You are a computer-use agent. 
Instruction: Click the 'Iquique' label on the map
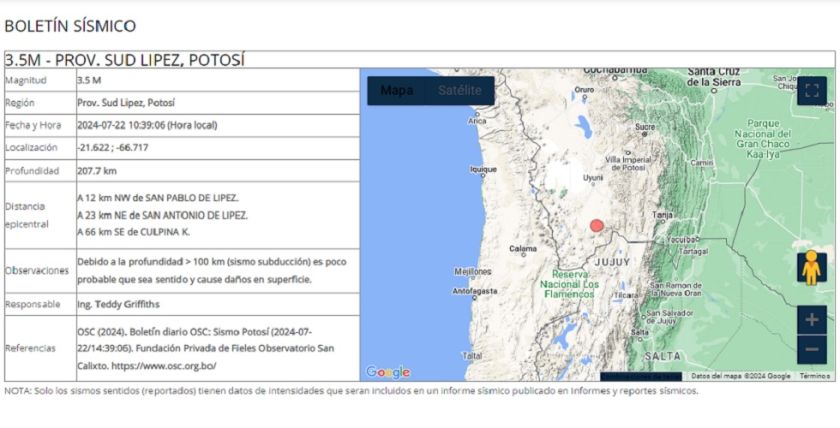483,169
